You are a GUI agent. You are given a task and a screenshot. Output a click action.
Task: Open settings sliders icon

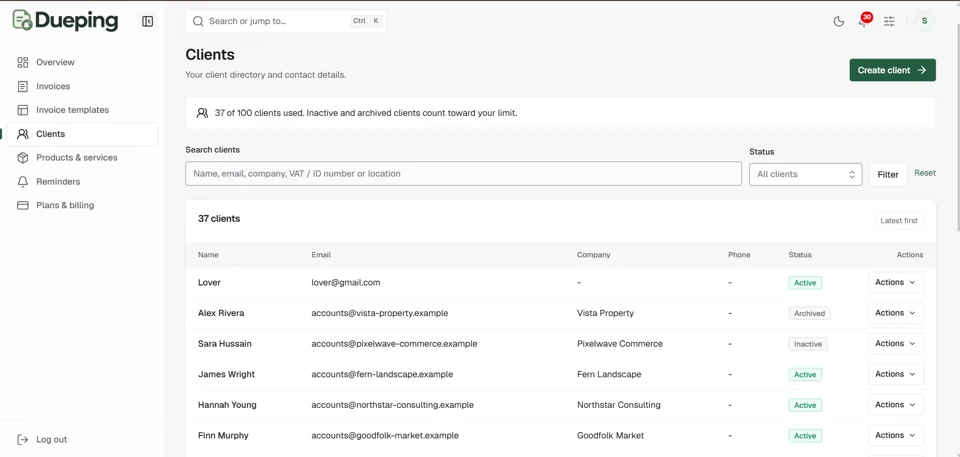889,21
